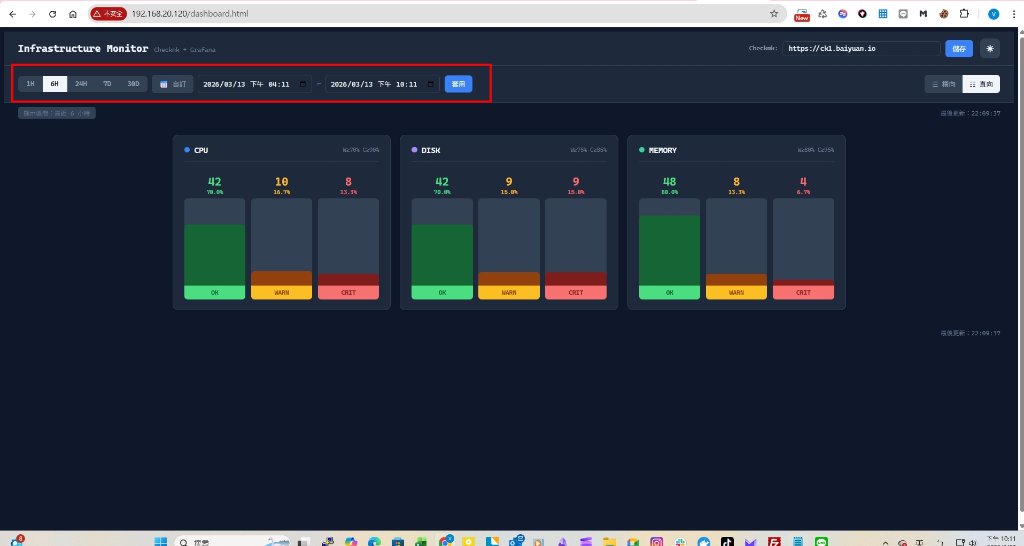Open the custom range button with calendar icon
The image size is (1024, 546).
click(173, 84)
